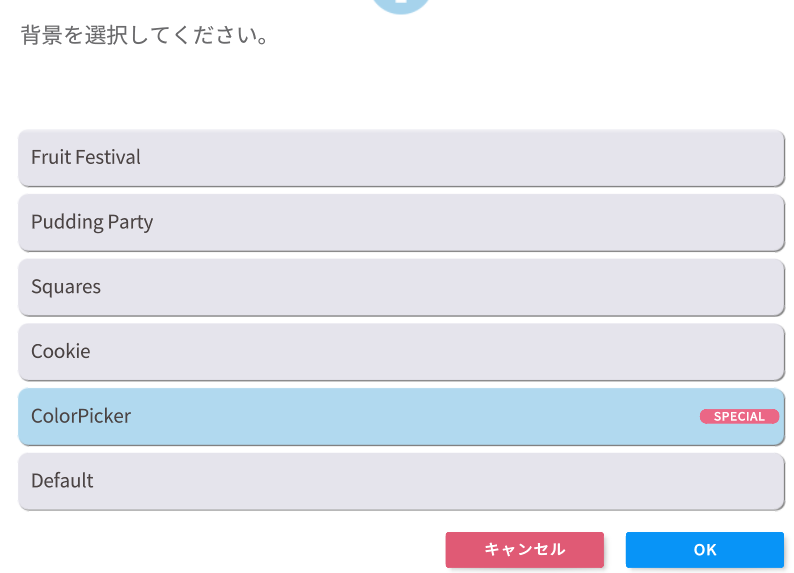Click the blue circular icon at top
Screen dimensions: 794x573
click(401, 5)
